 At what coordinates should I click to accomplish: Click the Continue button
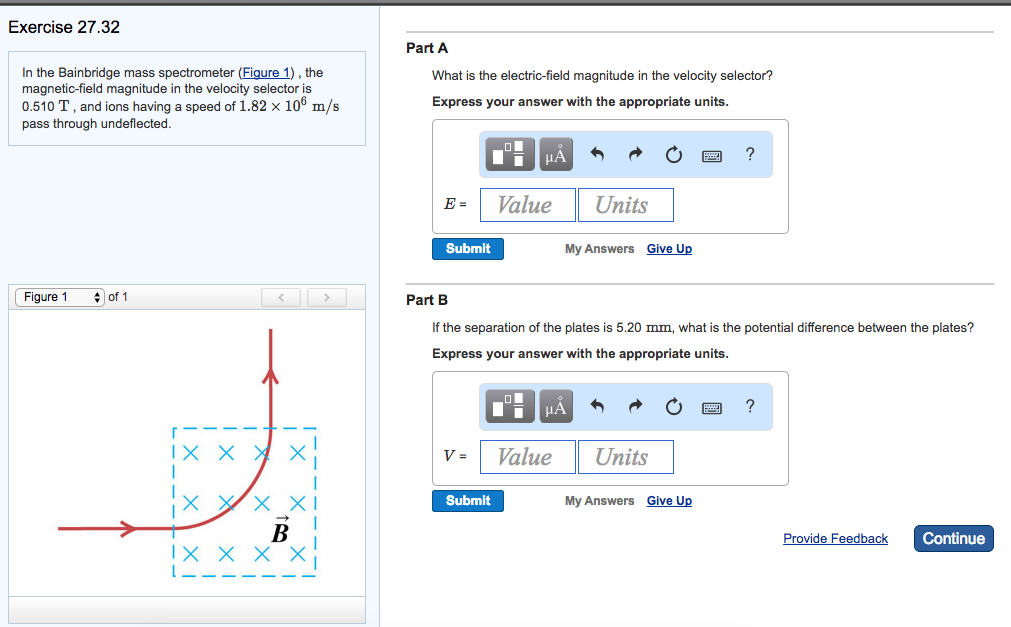952,538
